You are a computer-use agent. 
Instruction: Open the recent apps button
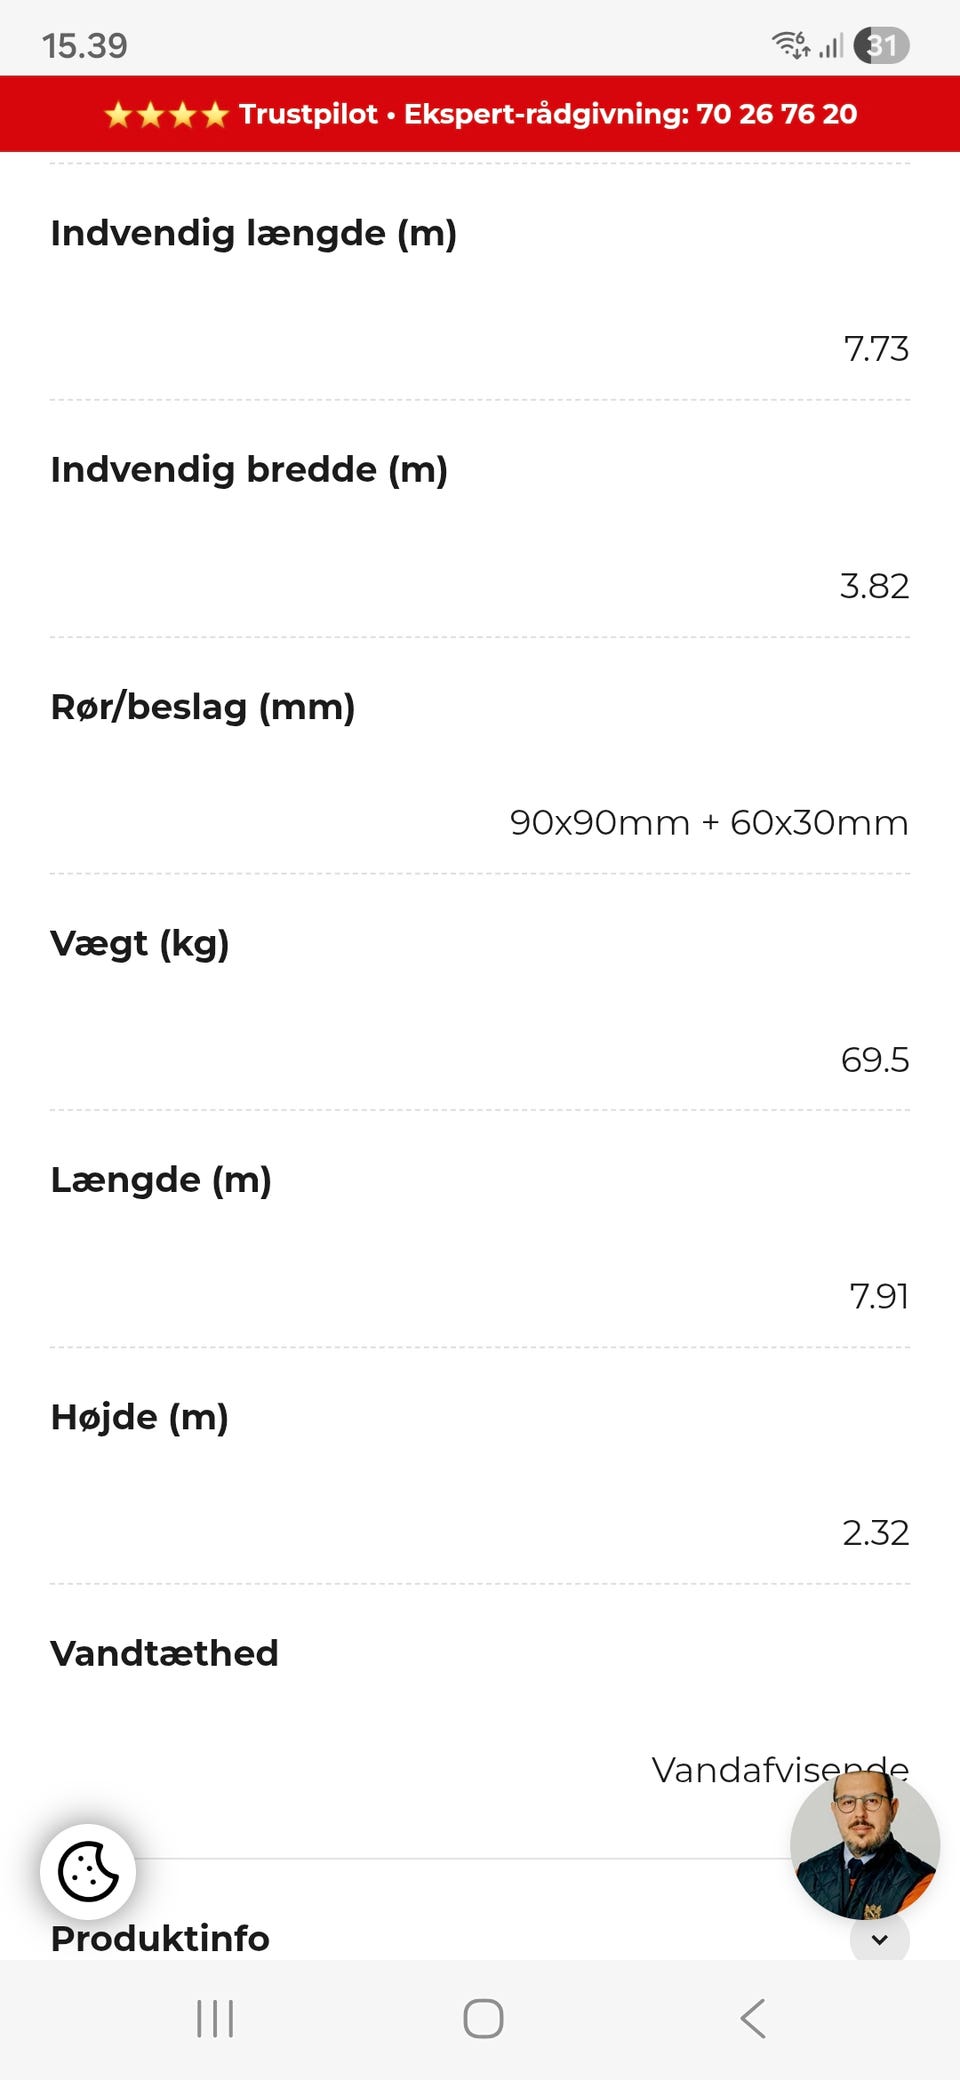tap(215, 2018)
